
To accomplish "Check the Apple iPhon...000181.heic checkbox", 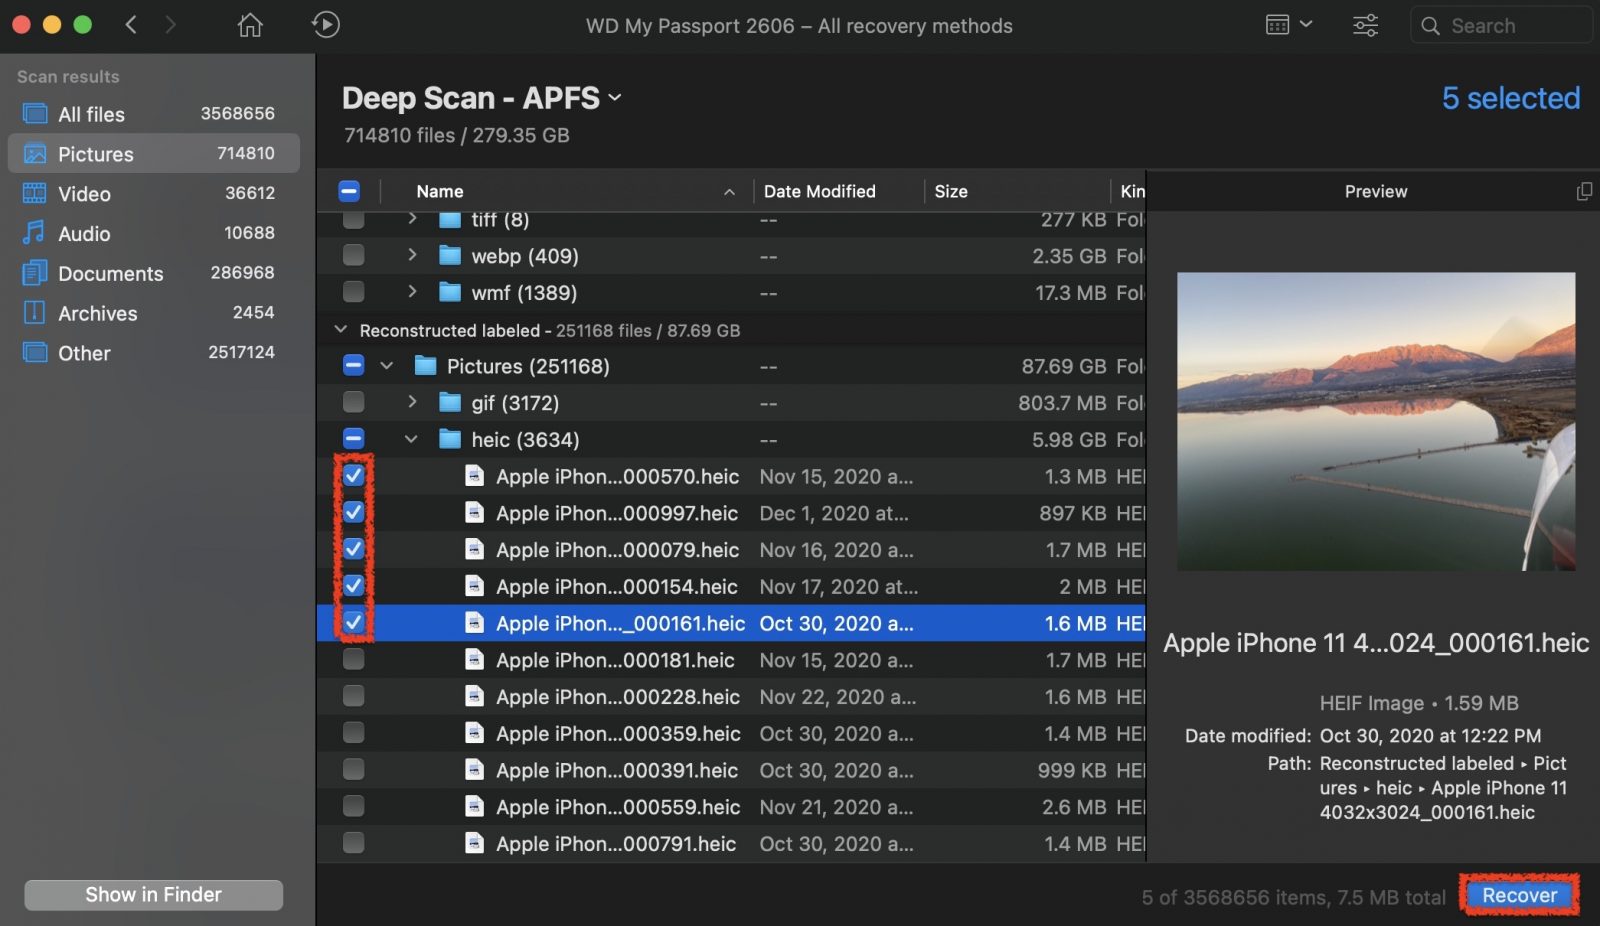I will pos(353,660).
